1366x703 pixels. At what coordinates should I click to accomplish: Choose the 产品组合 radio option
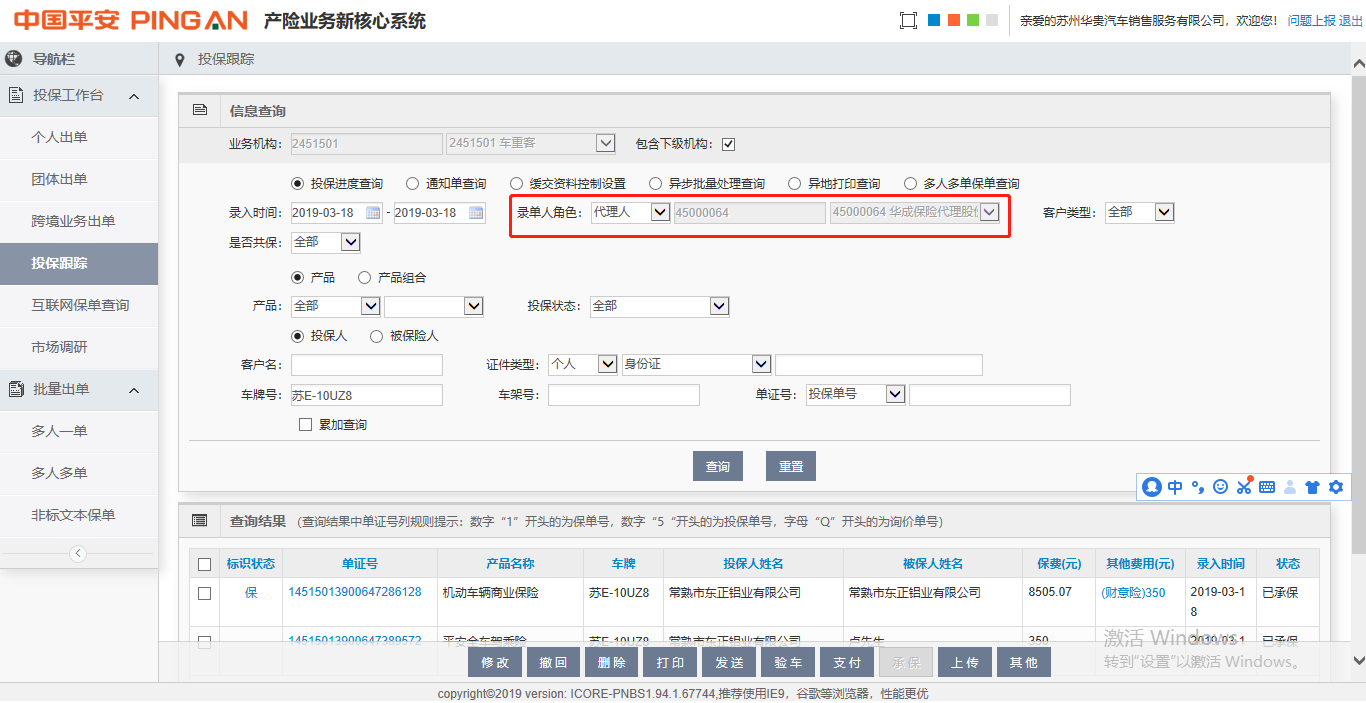pyautogui.click(x=364, y=277)
